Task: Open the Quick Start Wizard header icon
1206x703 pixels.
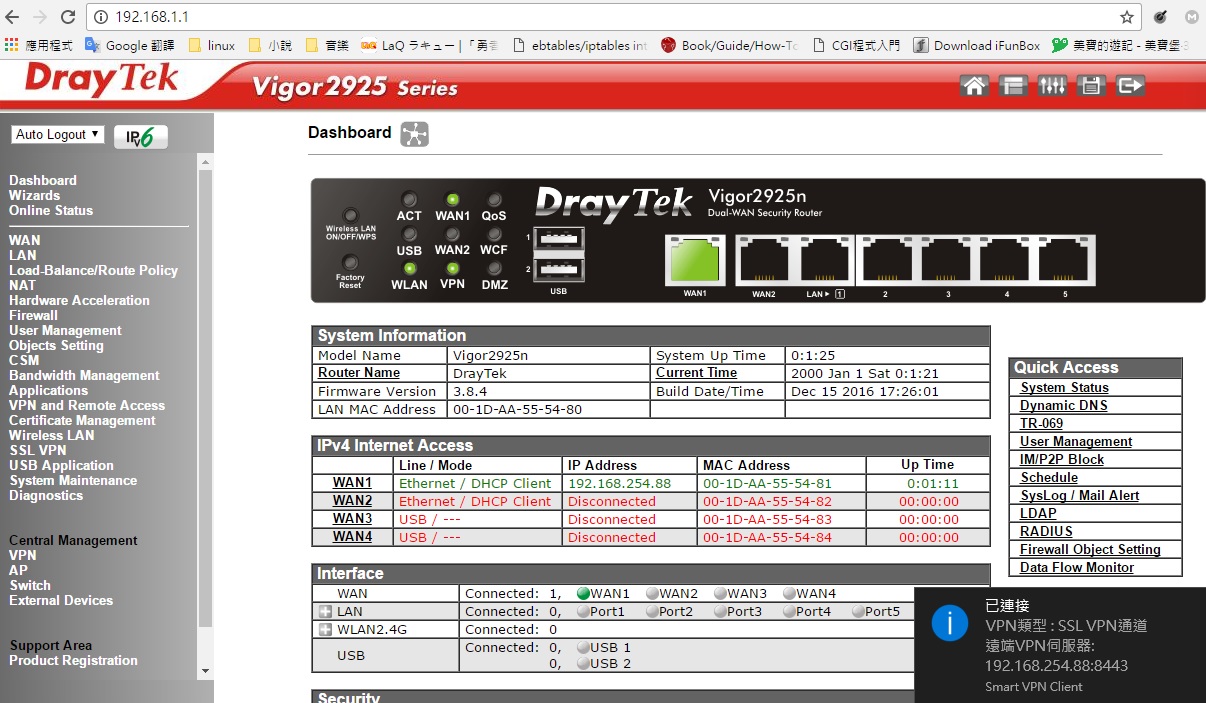Action: 1012,86
